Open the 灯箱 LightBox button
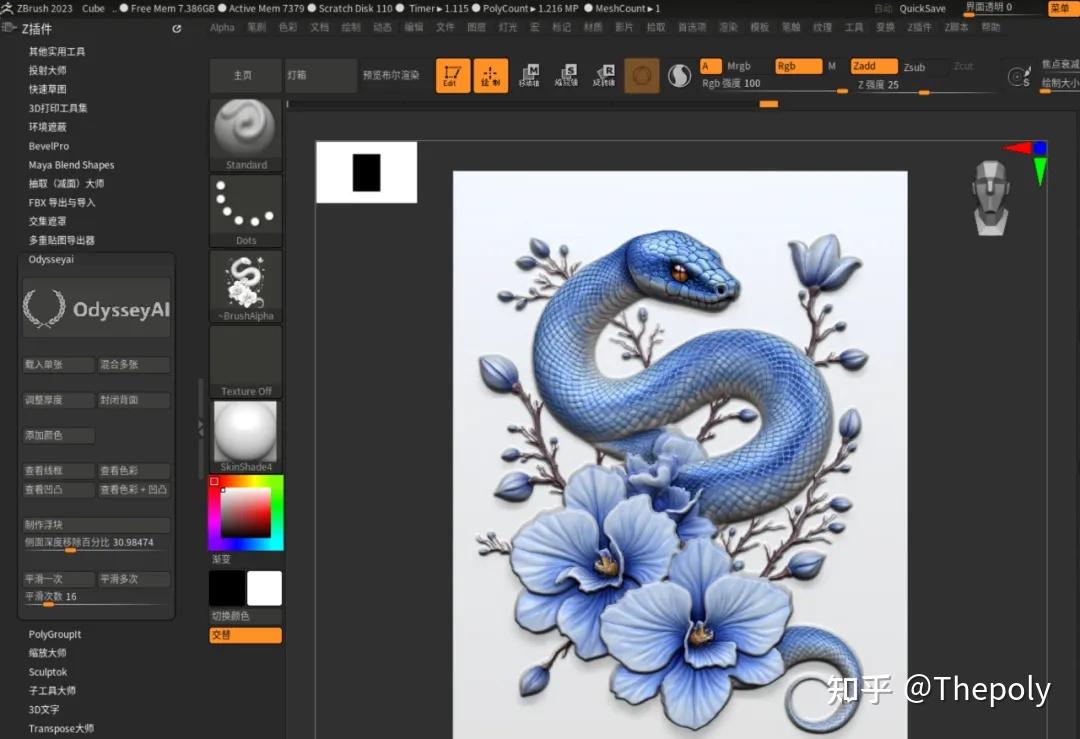This screenshot has width=1080, height=739. [x=320, y=75]
